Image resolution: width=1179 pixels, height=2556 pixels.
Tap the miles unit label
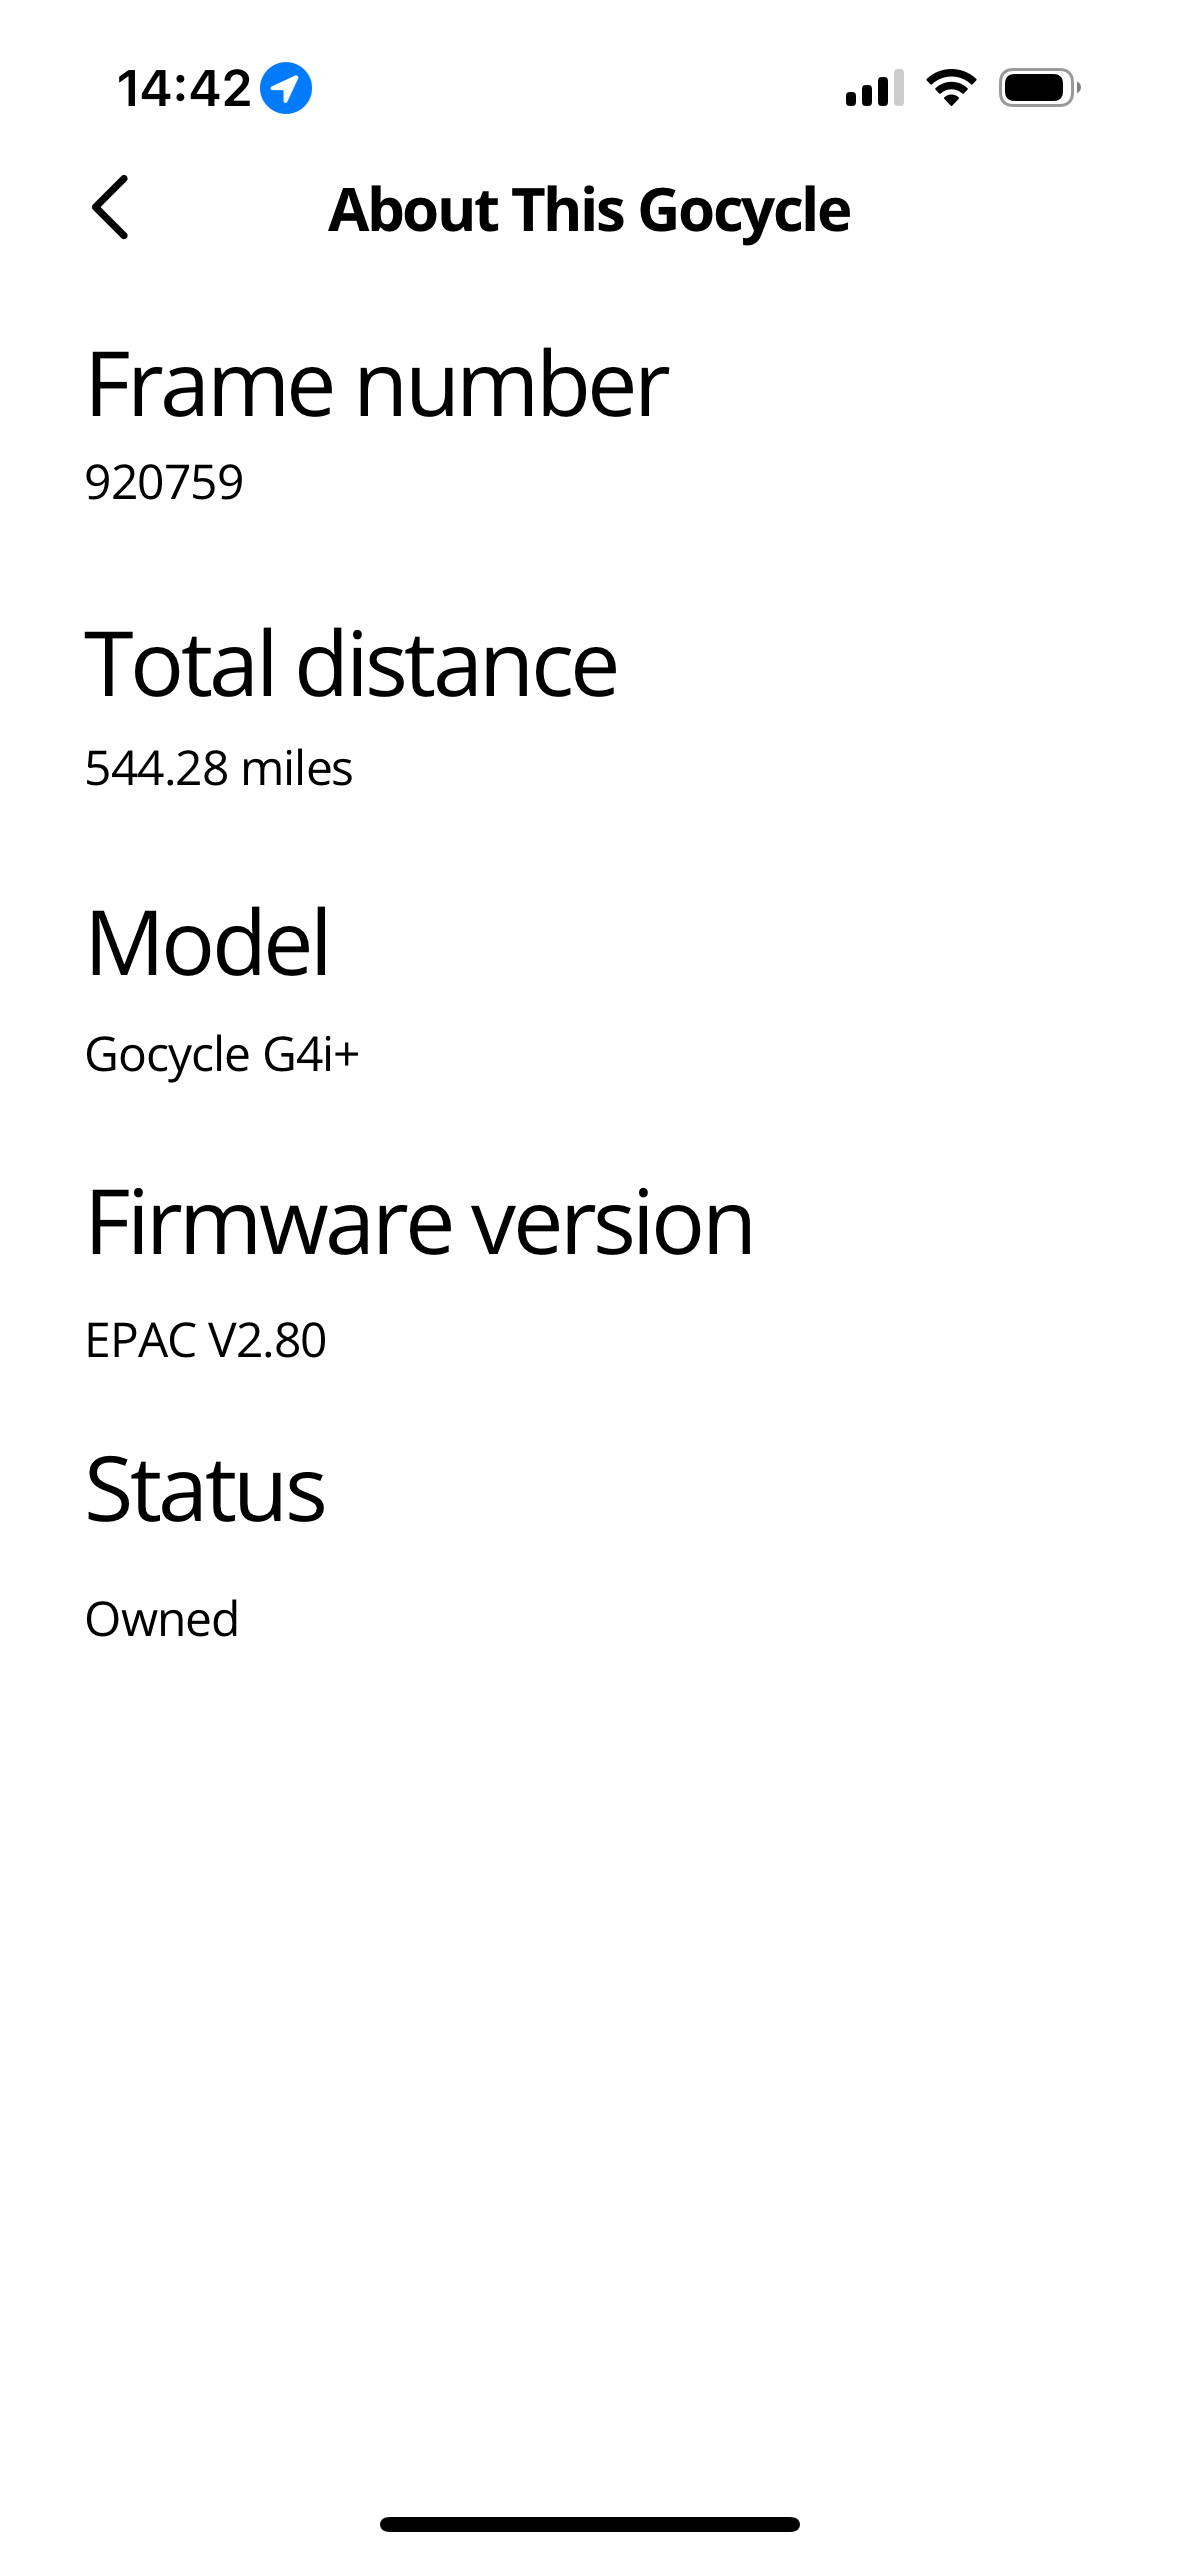297,769
